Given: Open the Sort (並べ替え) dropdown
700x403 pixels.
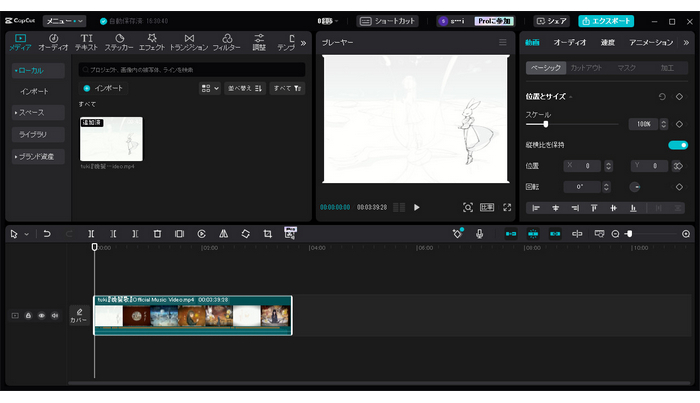Looking at the screenshot, I should point(245,88).
